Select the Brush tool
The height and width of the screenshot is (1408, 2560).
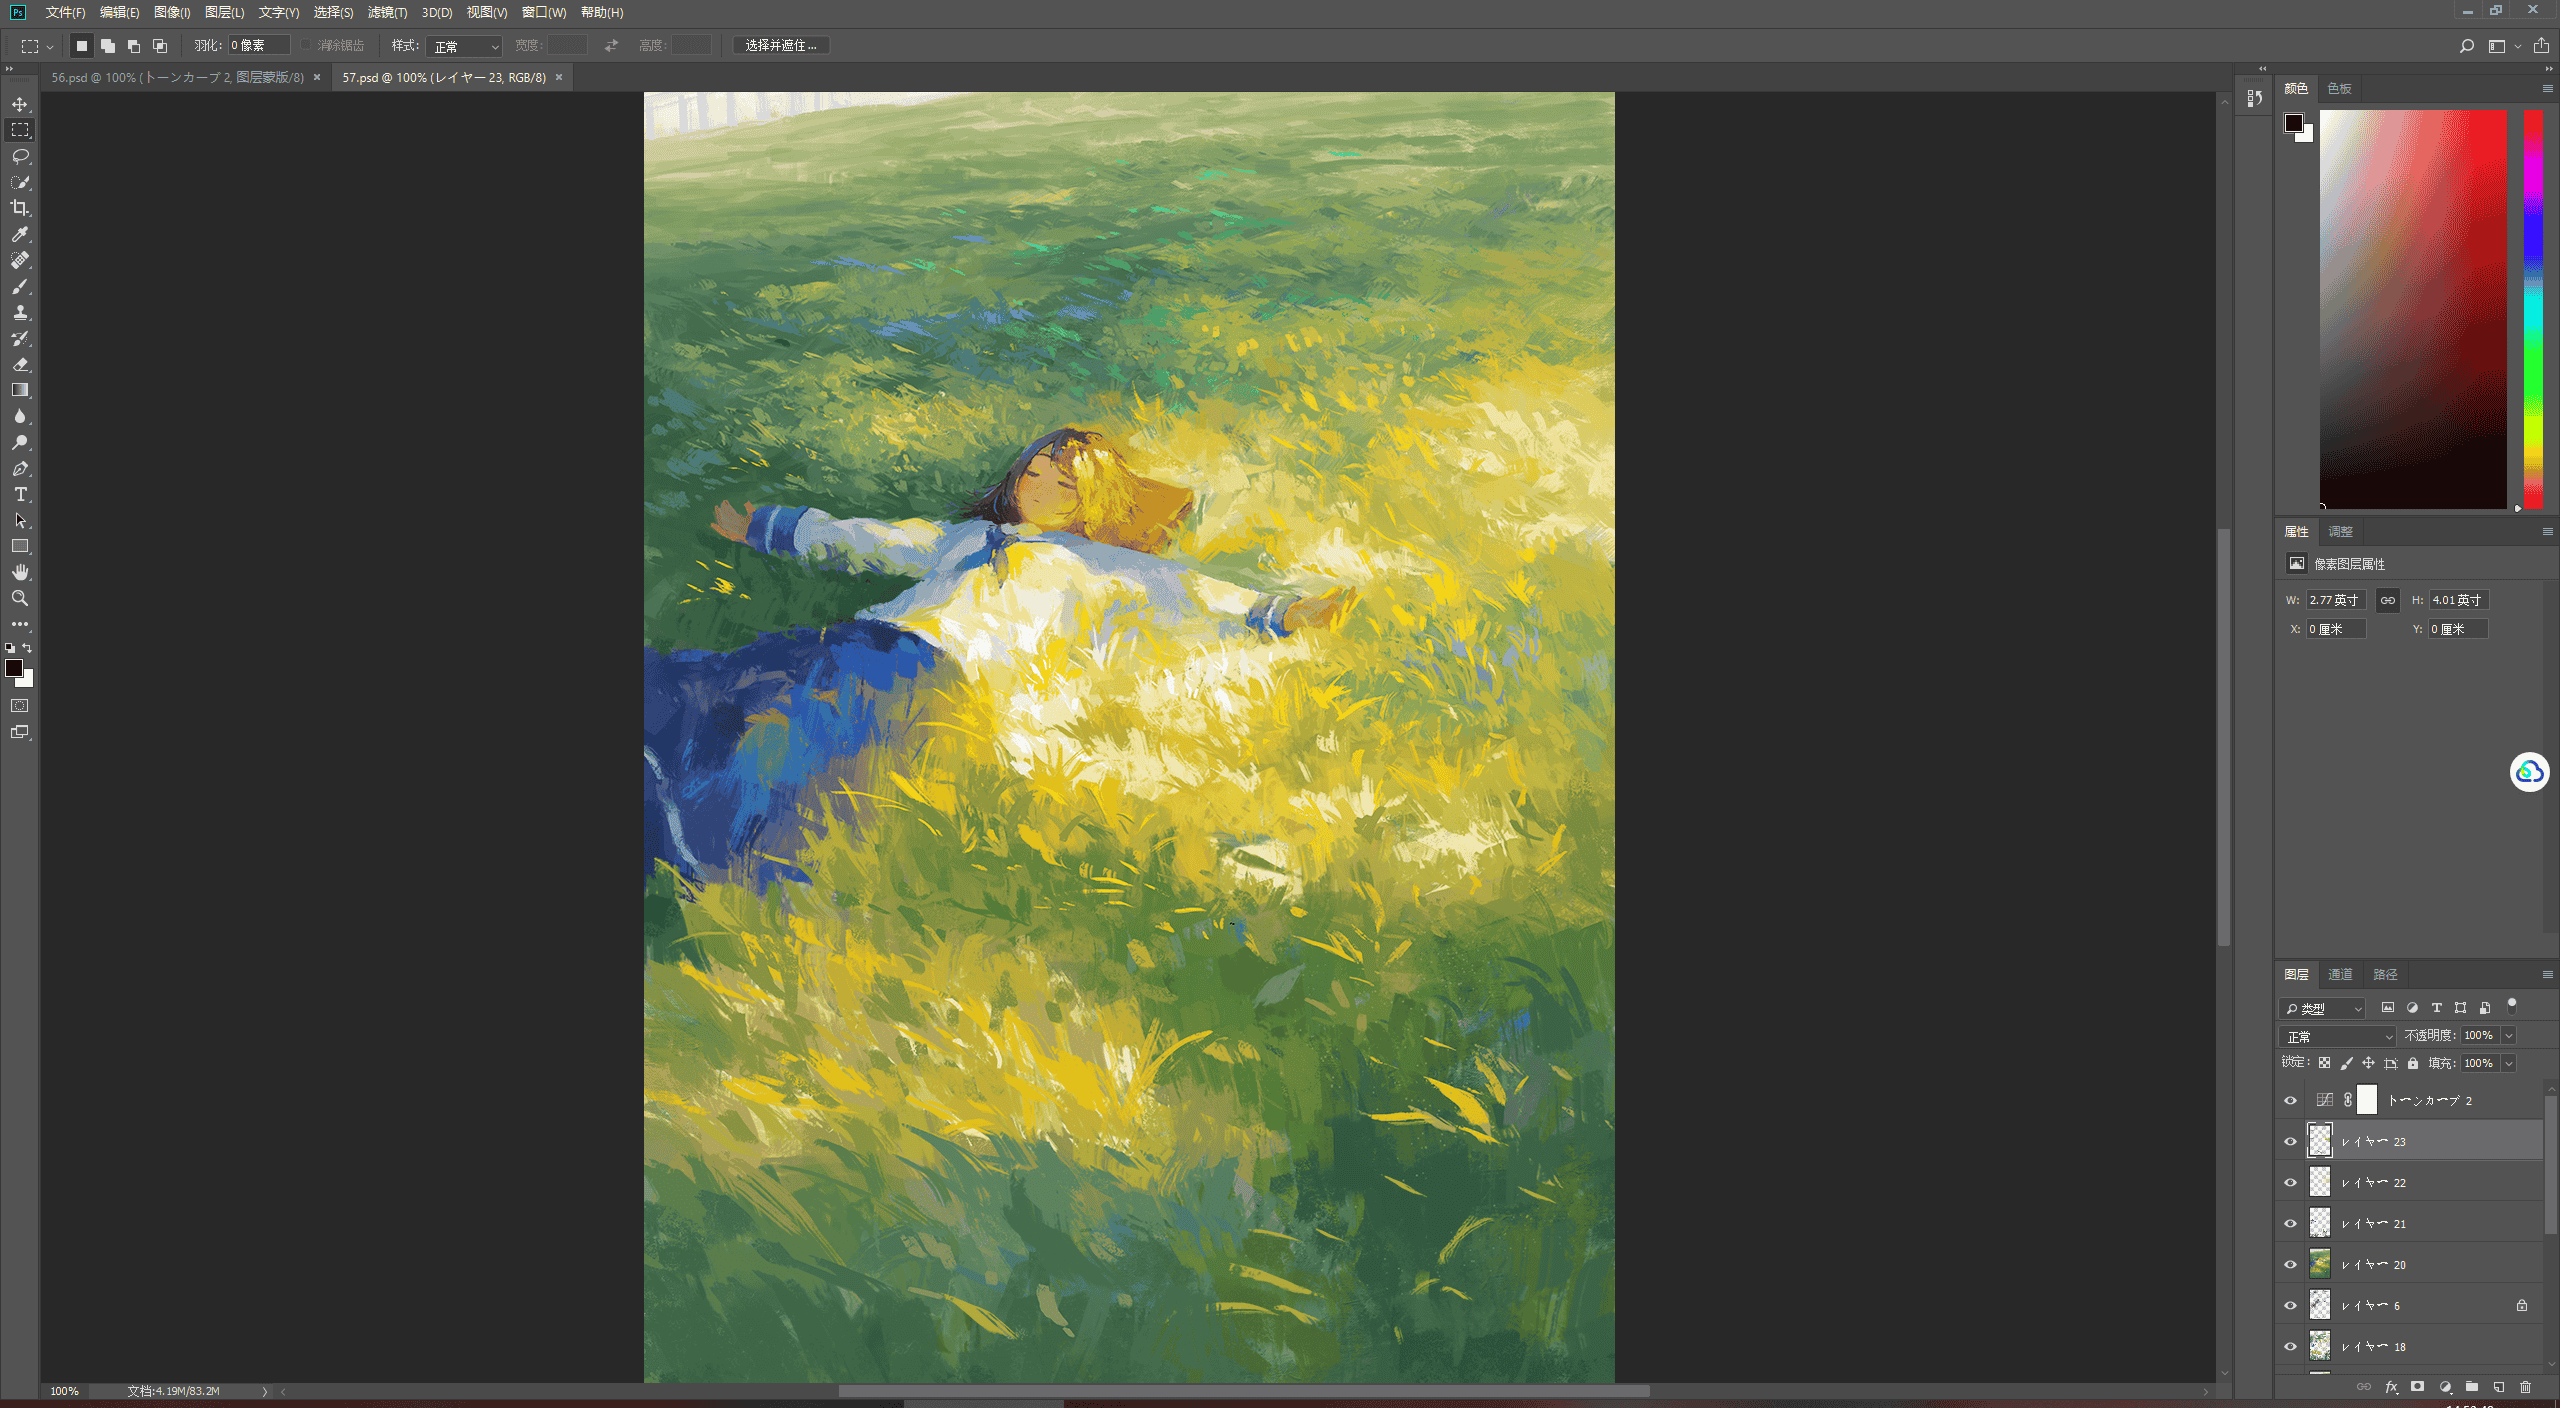tap(20, 286)
